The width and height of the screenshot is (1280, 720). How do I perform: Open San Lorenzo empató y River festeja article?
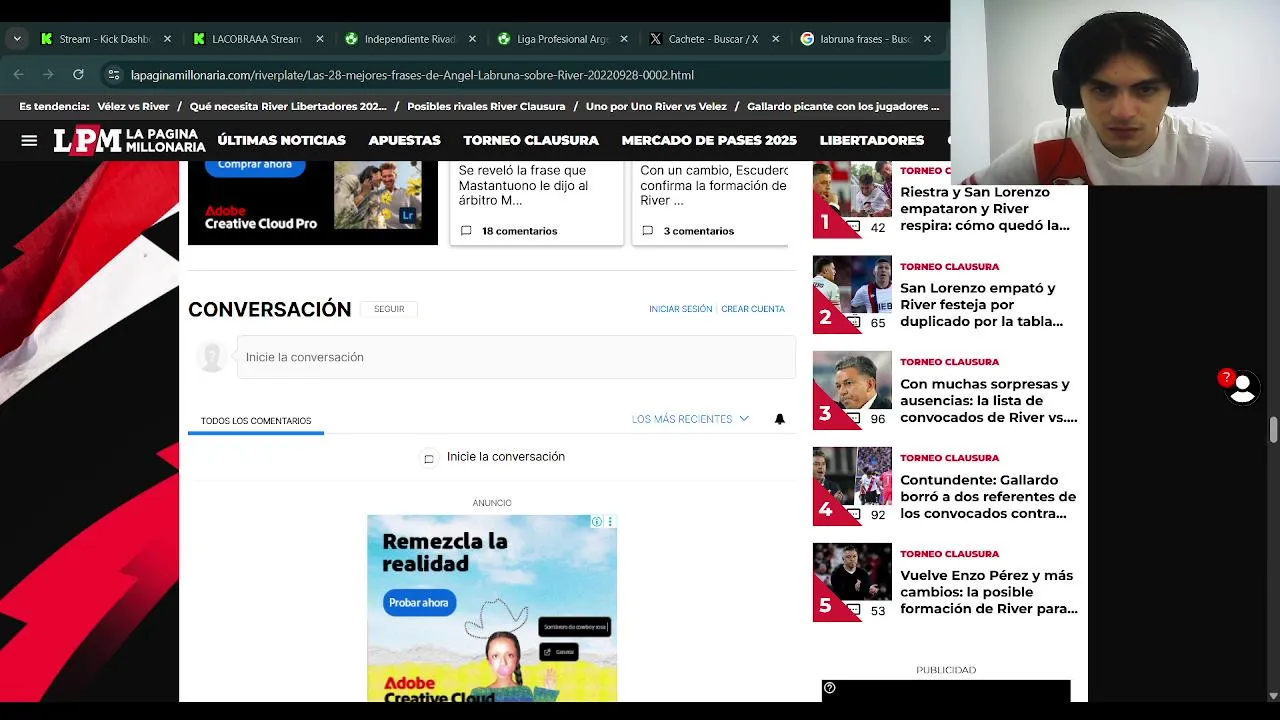[982, 305]
